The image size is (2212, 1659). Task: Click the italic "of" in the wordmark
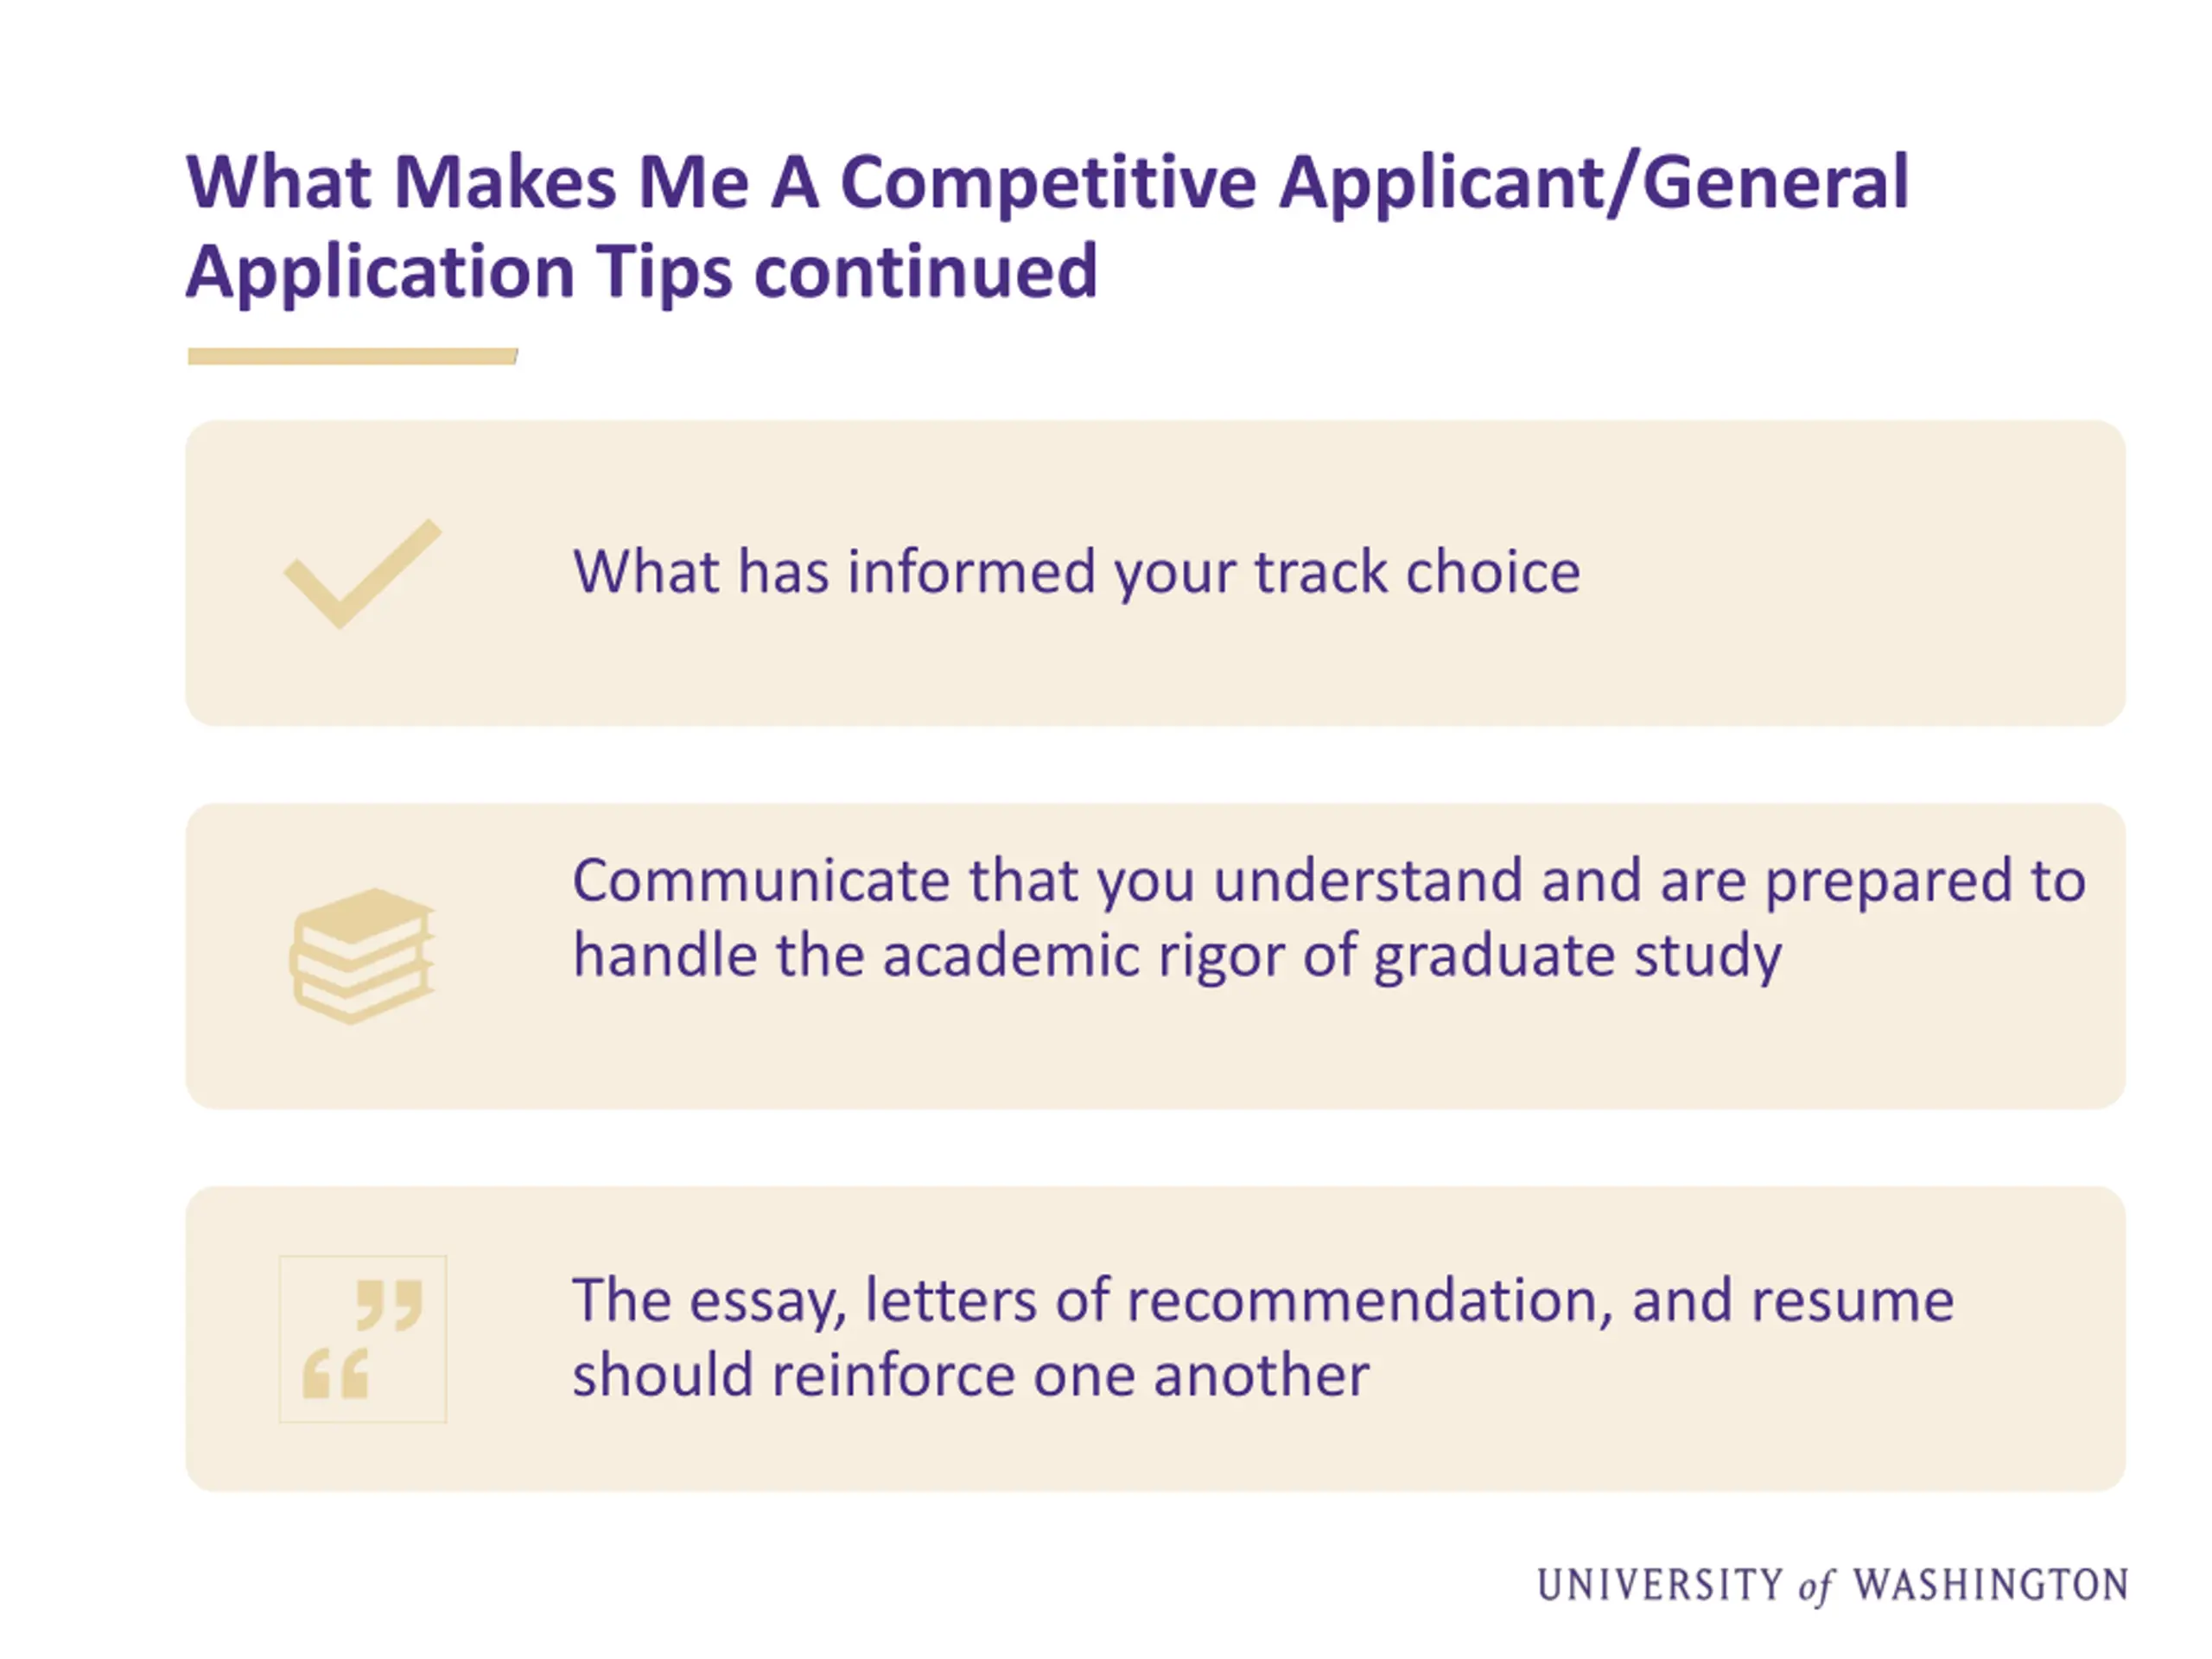pyautogui.click(x=1816, y=1587)
